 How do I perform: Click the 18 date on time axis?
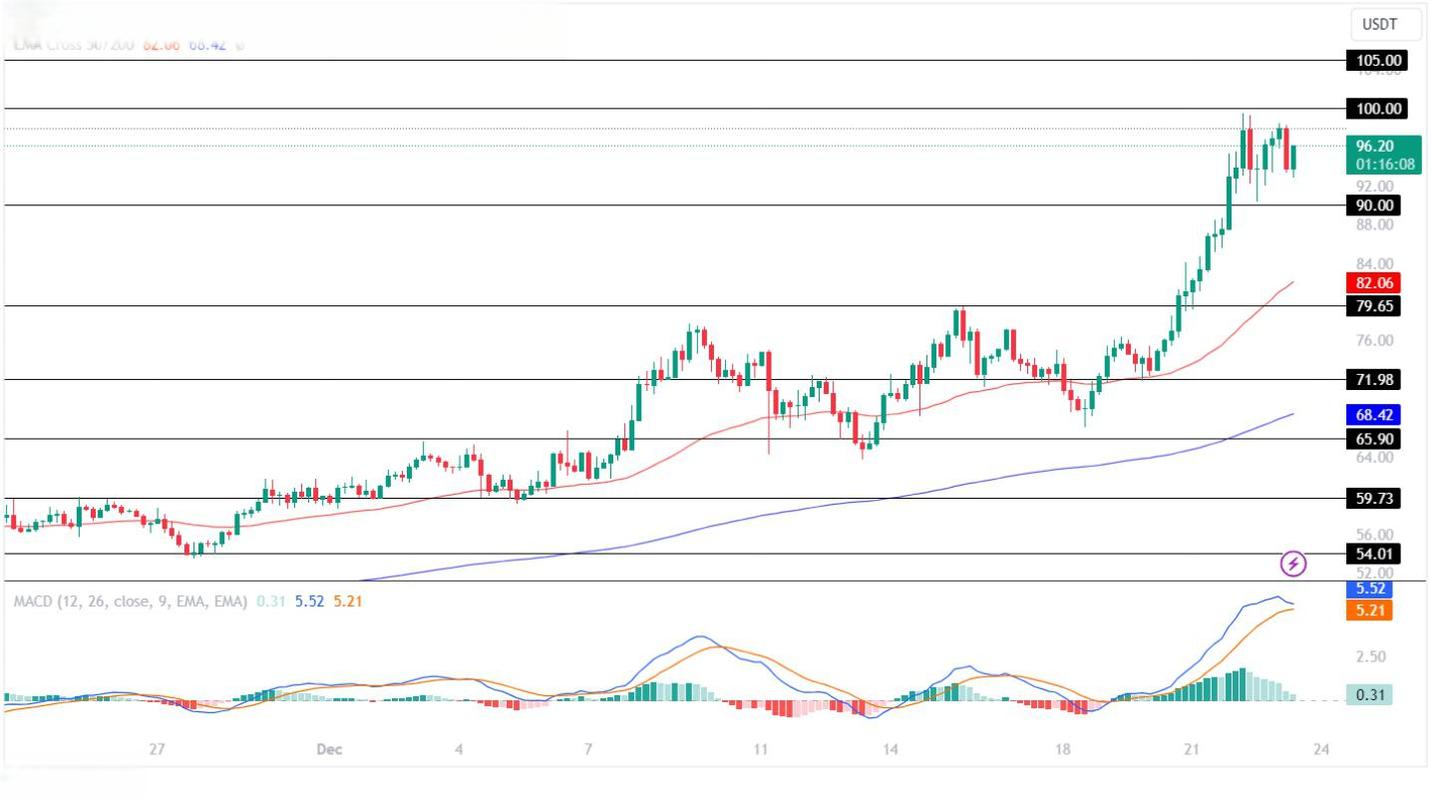coord(1062,749)
